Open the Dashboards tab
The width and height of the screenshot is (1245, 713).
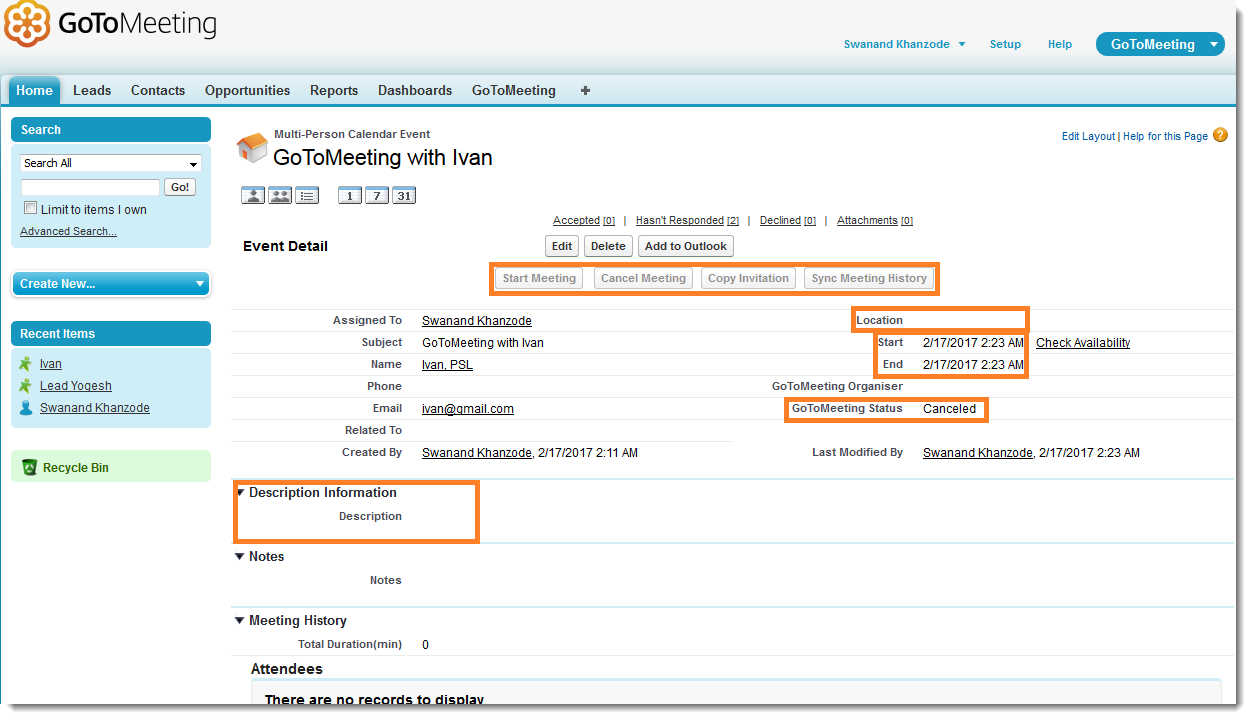[x=414, y=90]
